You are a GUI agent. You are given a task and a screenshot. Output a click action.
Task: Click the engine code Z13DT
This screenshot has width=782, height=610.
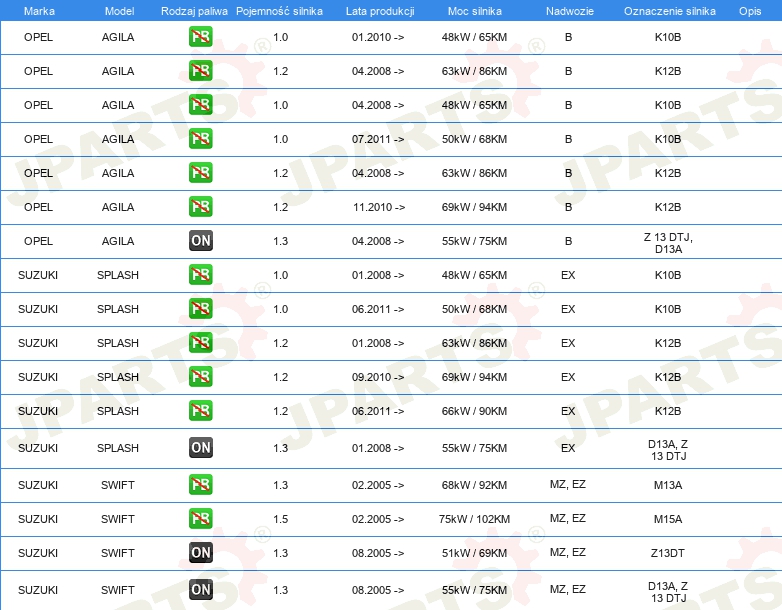(x=668, y=553)
